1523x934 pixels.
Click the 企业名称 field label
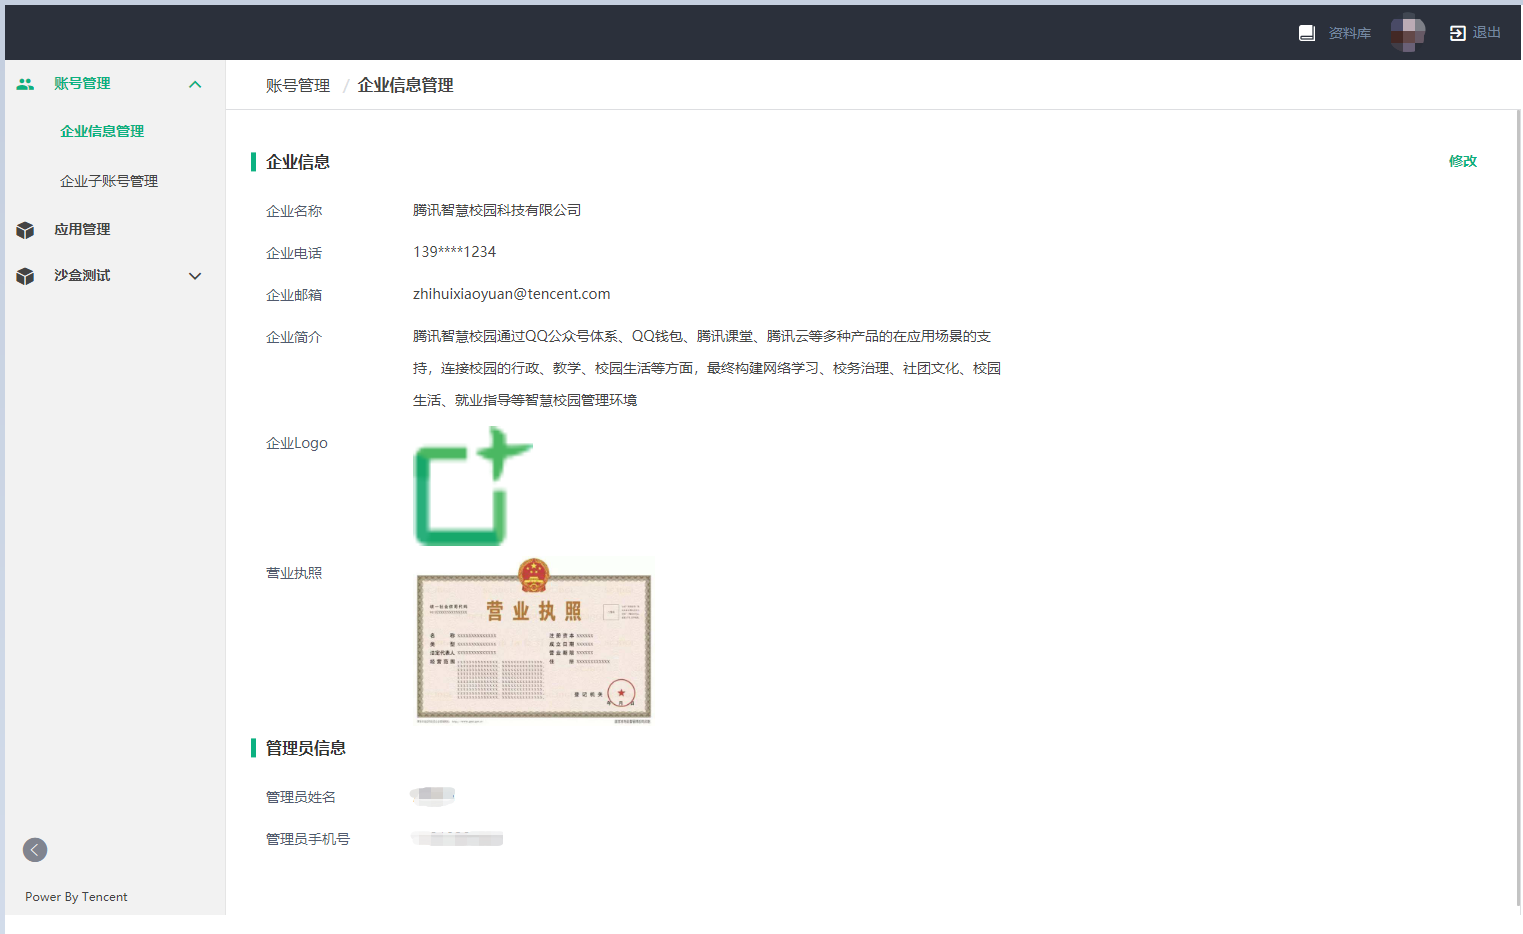point(294,211)
